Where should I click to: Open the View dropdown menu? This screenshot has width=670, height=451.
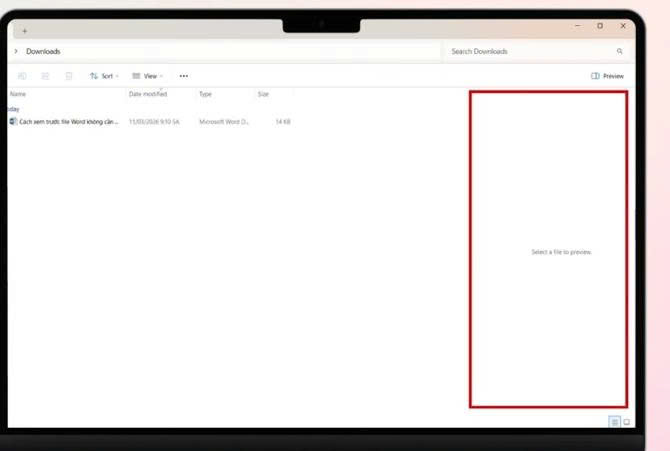point(147,76)
